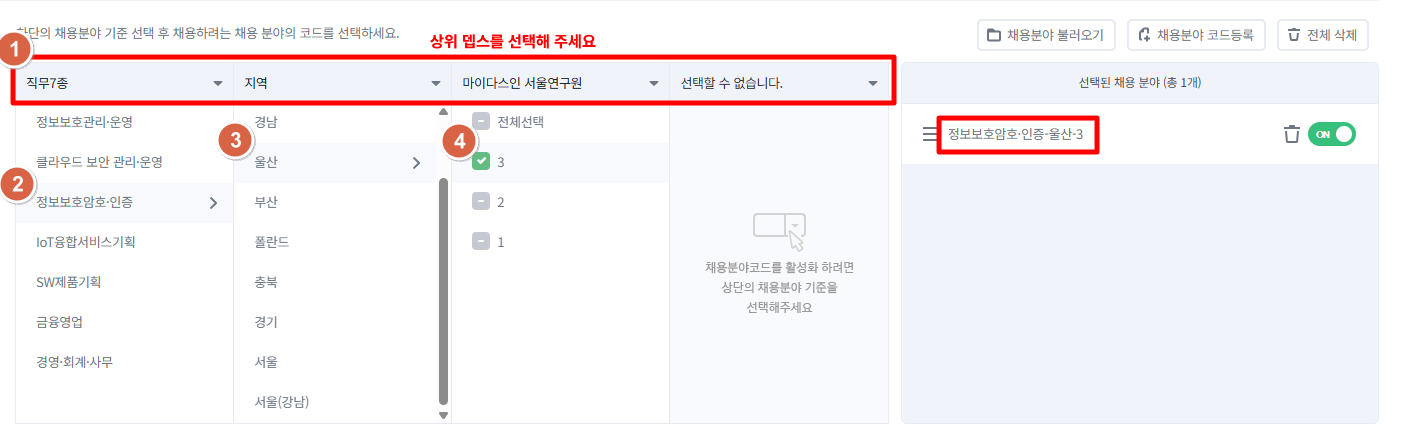The image size is (1401, 443).
Task: Click the region list vertical scrollbar
Action: (x=443, y=290)
